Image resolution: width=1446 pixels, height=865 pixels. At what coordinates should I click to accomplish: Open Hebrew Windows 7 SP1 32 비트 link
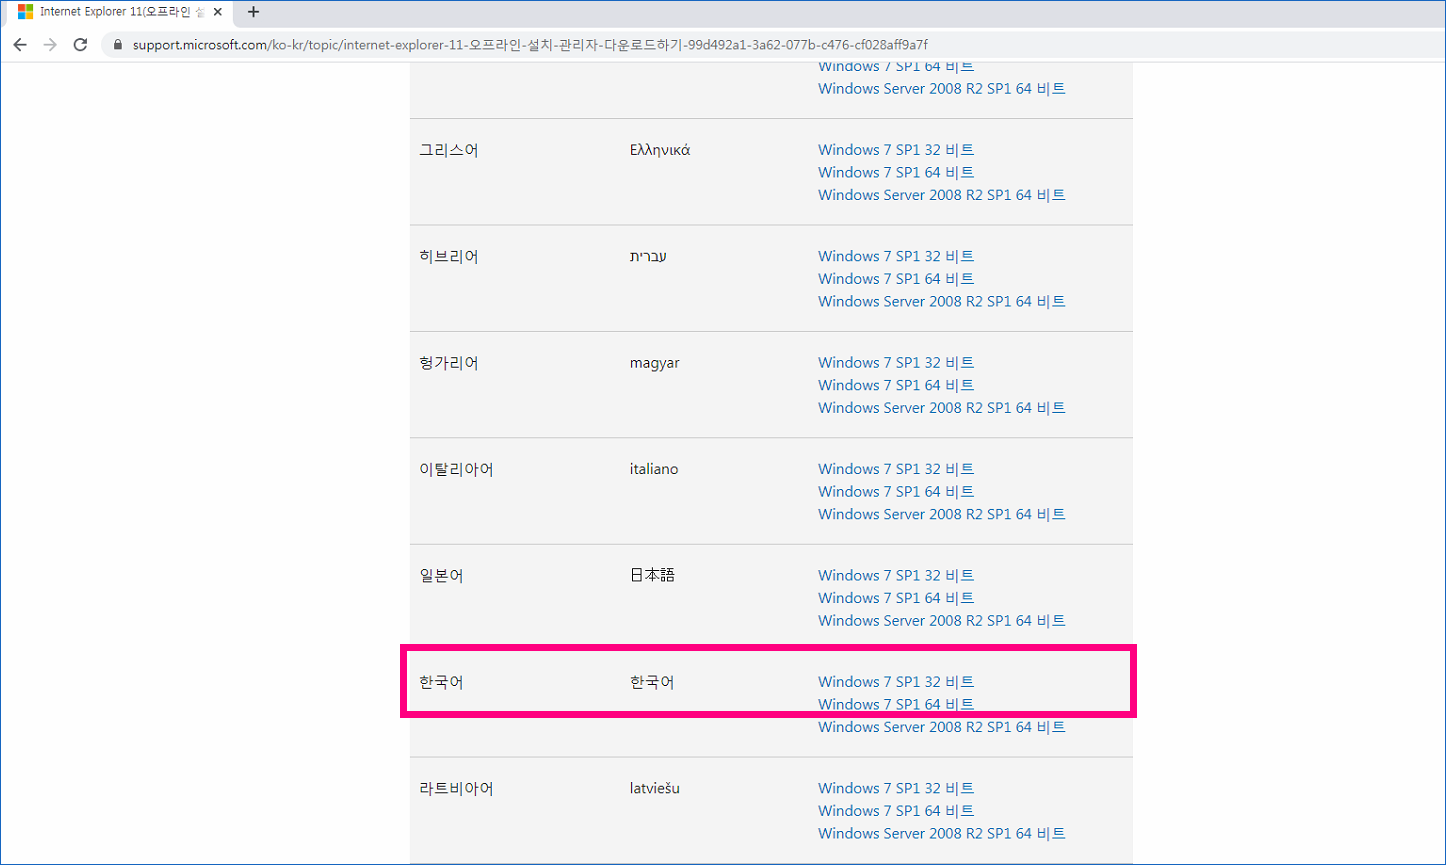(x=896, y=256)
